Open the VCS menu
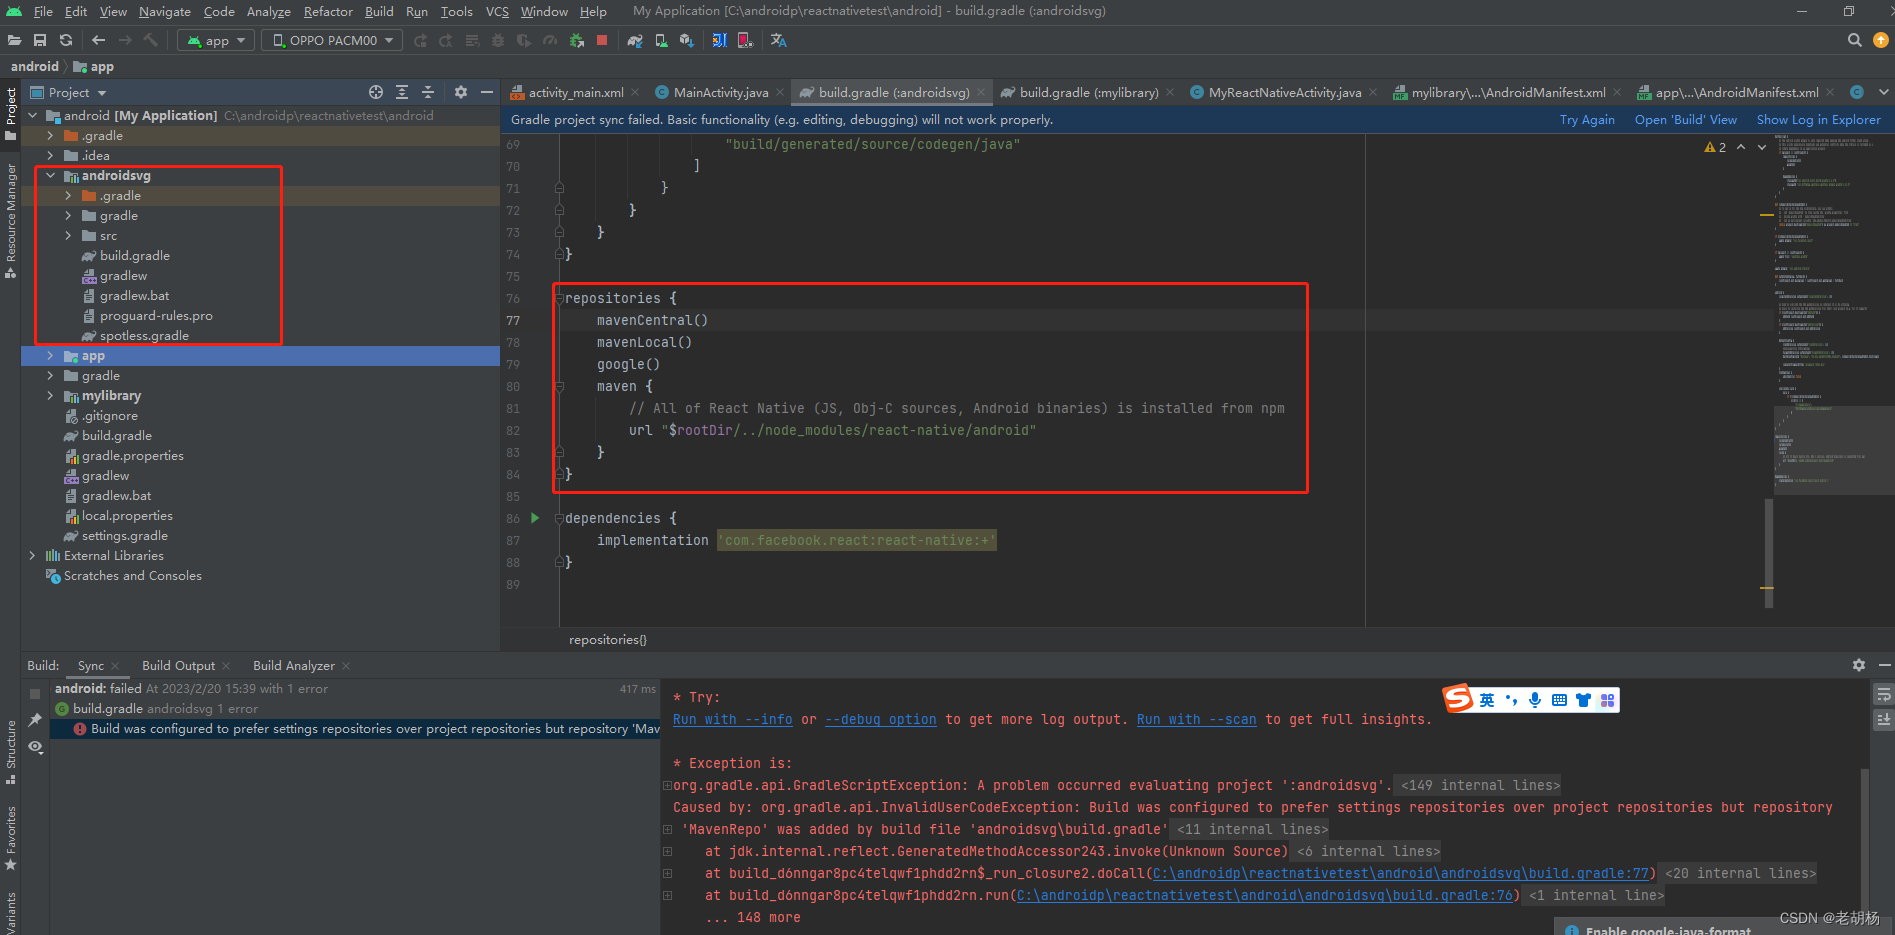1895x935 pixels. point(497,11)
